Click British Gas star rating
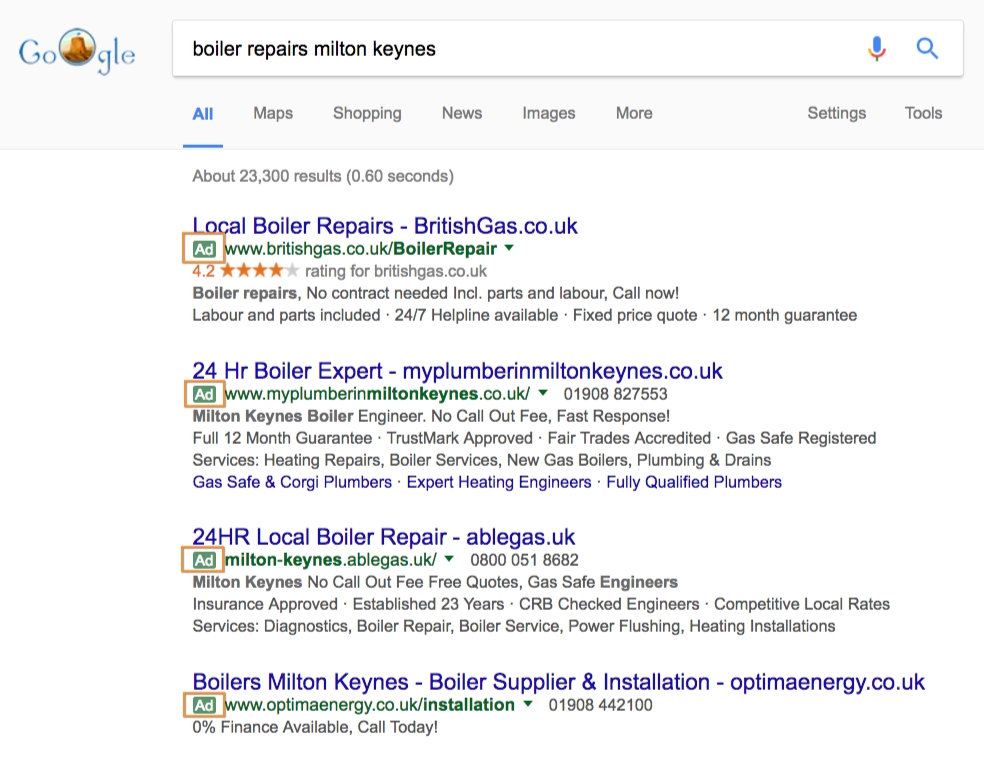Image resolution: width=984 pixels, height=759 pixels. (258, 271)
